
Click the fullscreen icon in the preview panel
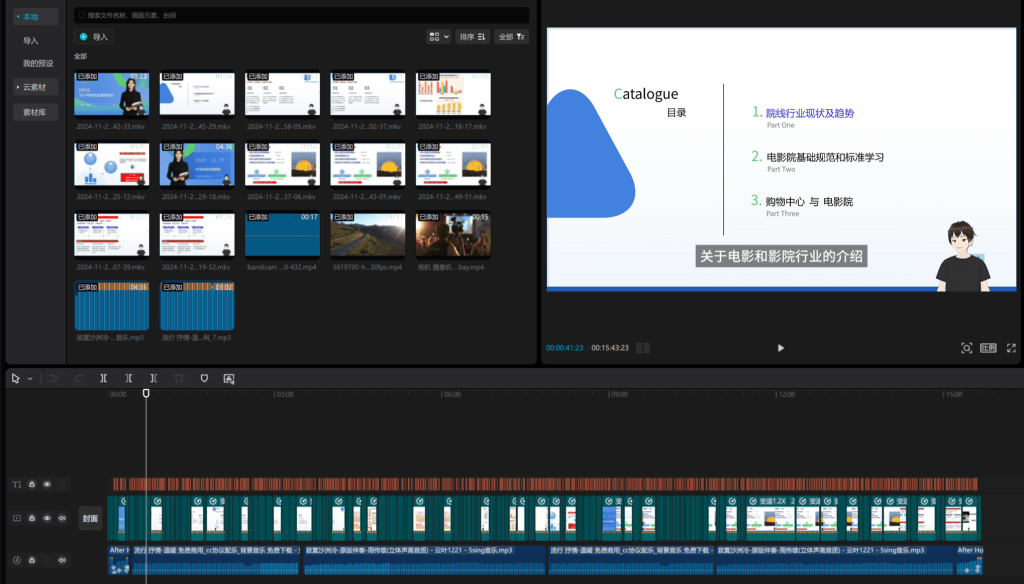click(1011, 348)
